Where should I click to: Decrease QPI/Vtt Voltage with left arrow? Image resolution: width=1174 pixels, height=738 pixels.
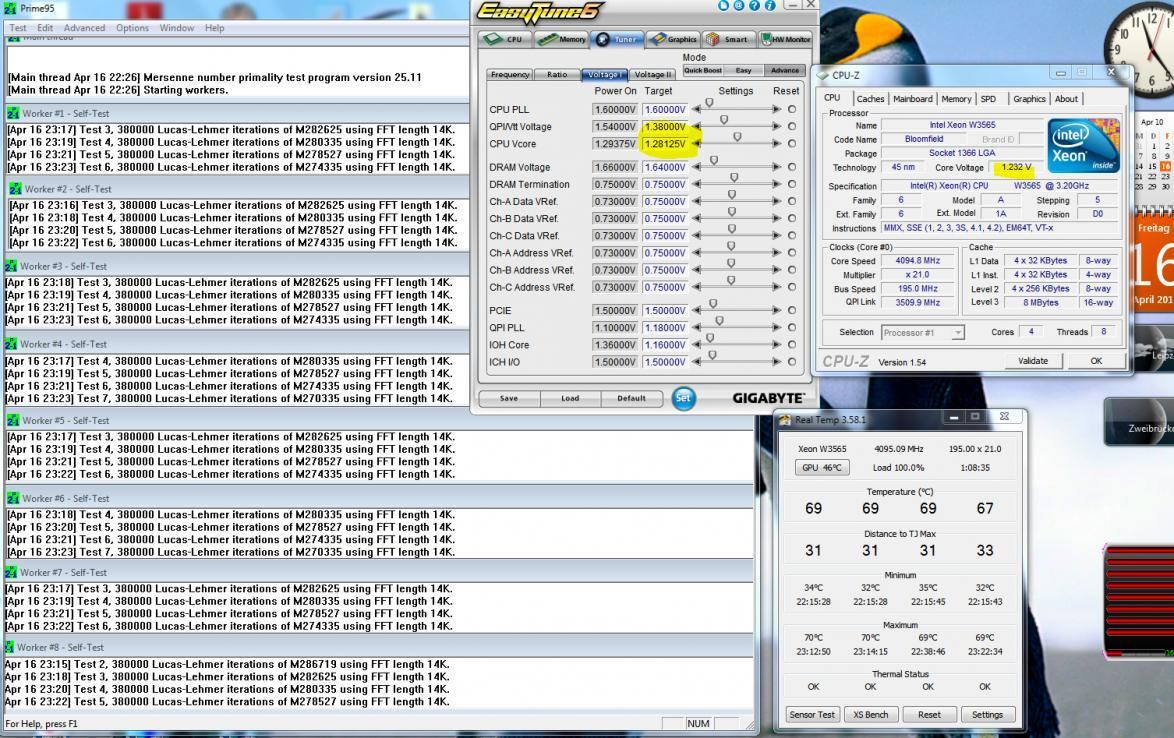tap(696, 126)
